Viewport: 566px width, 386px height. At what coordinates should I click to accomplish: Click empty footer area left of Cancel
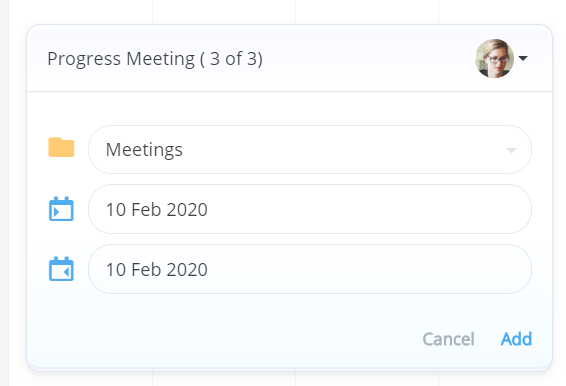(x=224, y=339)
